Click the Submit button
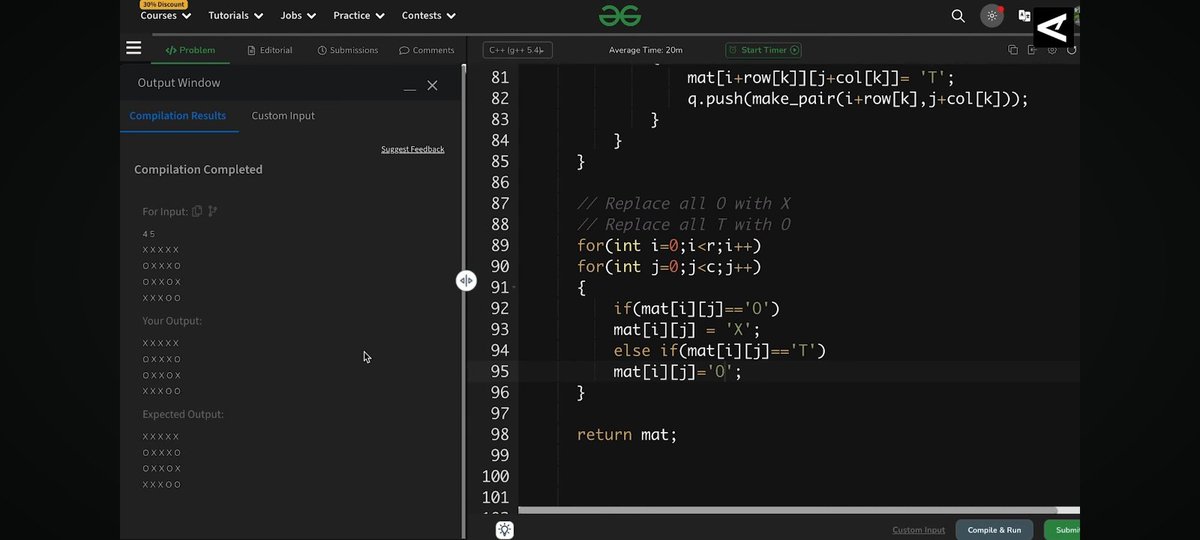The width and height of the screenshot is (1200, 540). [x=1063, y=530]
